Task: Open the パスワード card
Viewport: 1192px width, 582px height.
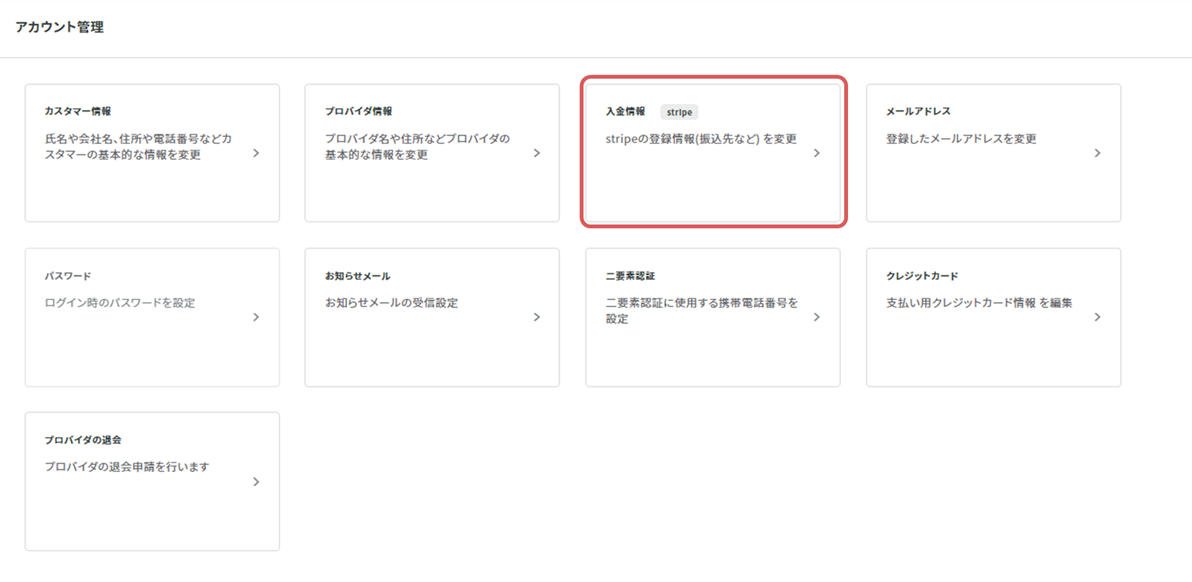Action: tap(152, 317)
